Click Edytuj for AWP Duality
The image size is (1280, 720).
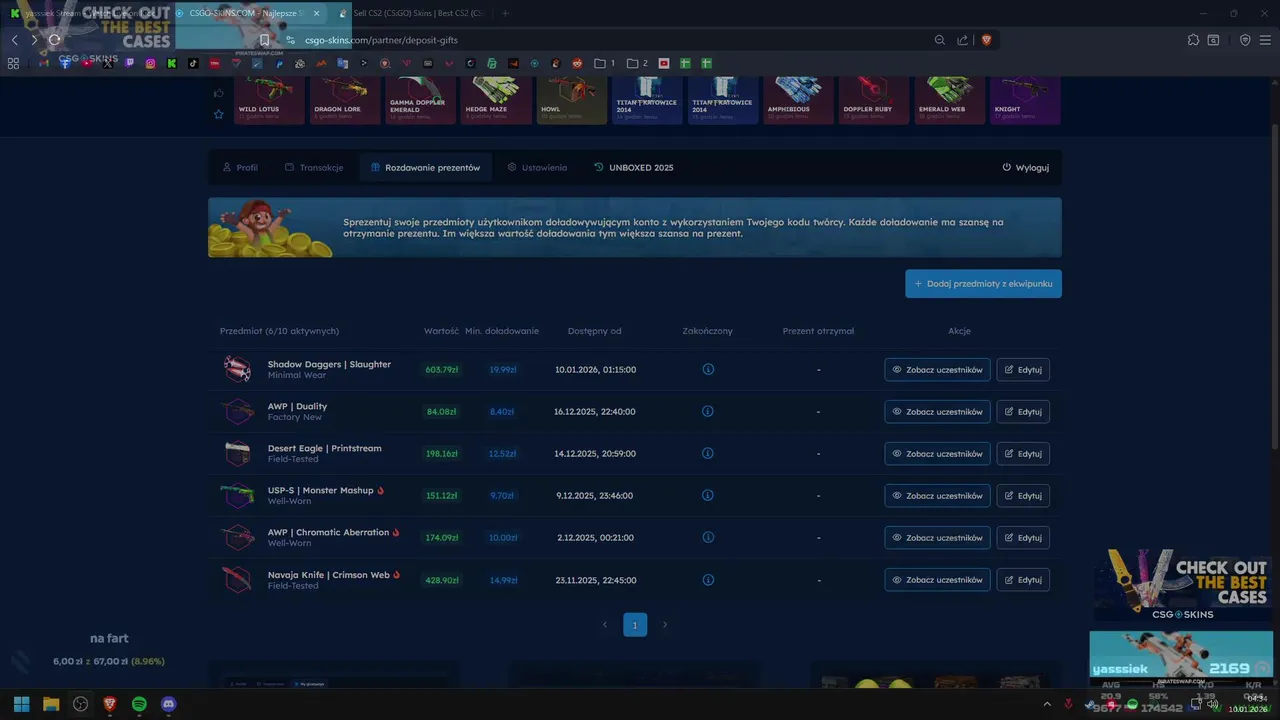(x=1023, y=411)
